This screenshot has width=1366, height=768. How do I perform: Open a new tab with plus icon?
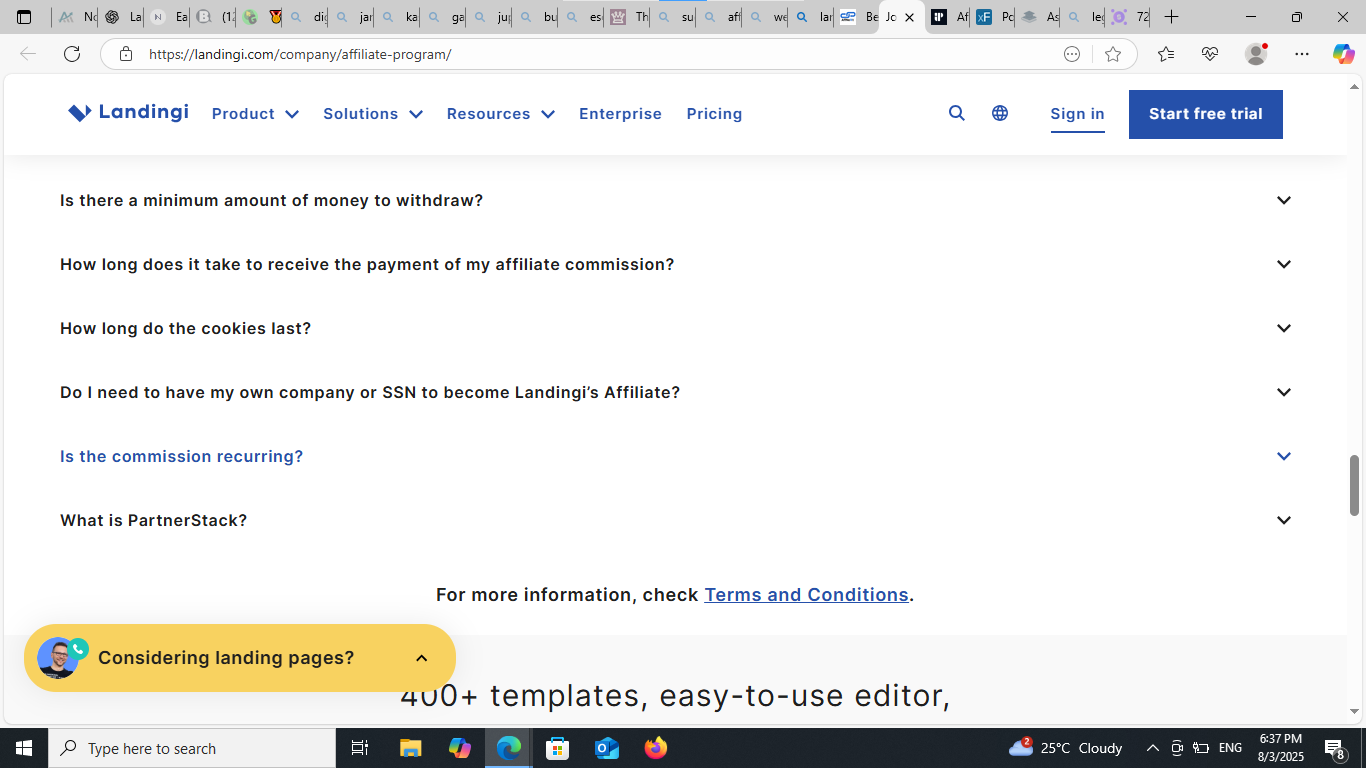click(x=1171, y=17)
